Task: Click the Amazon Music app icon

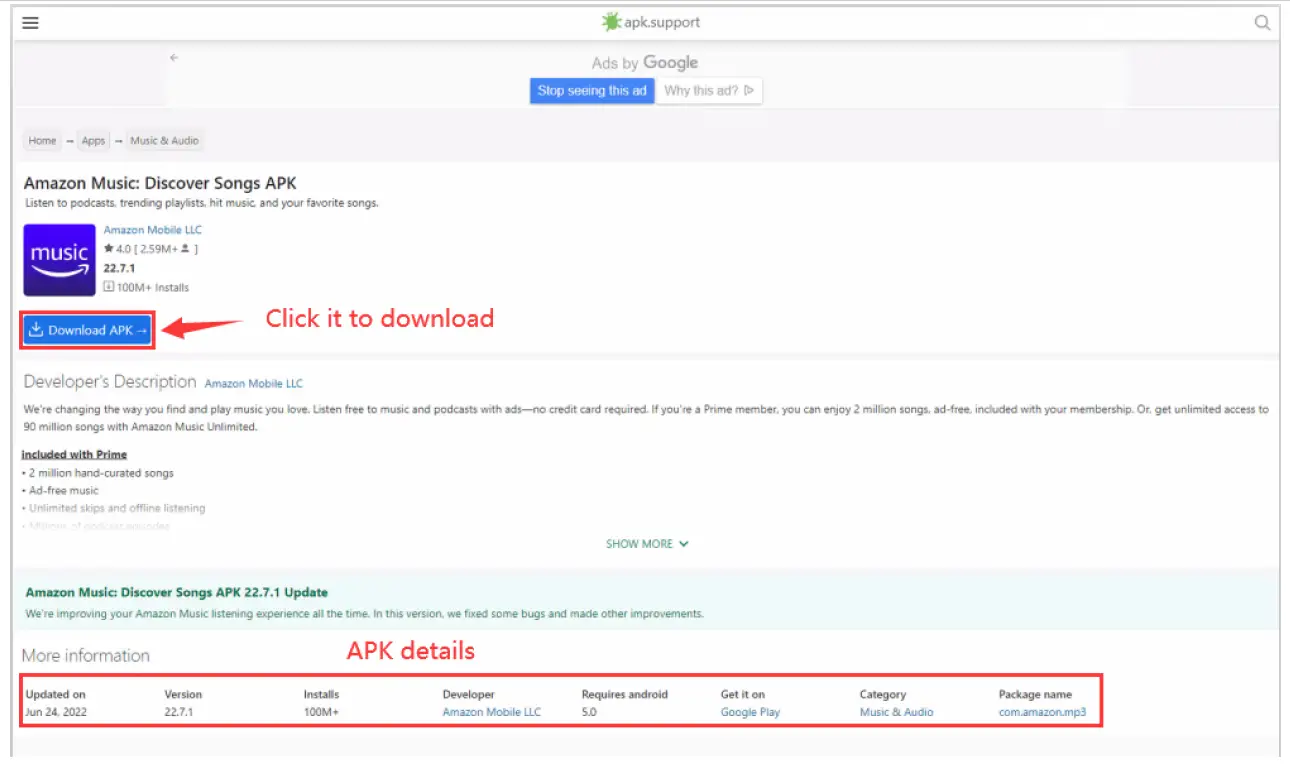Action: coord(59,260)
